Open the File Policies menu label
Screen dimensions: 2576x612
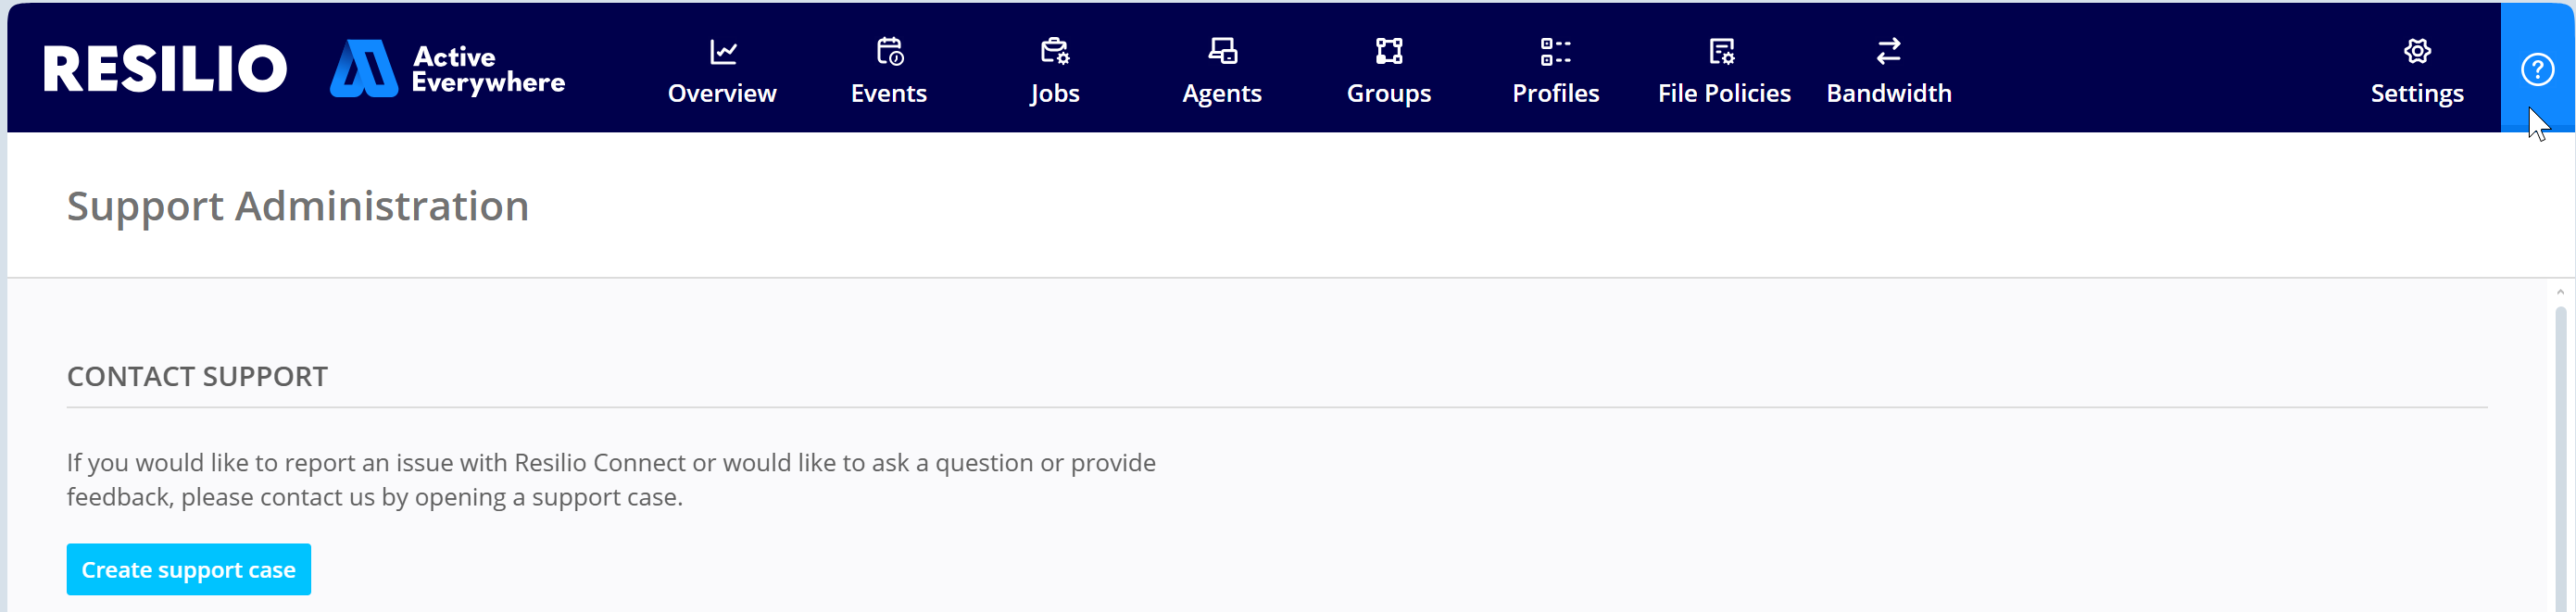click(x=1724, y=94)
